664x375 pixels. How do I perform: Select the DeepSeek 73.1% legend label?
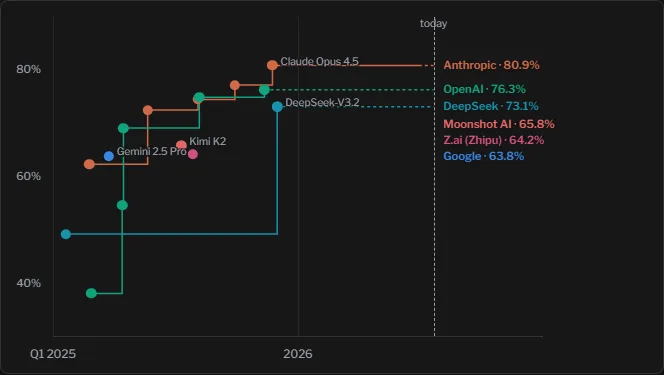click(x=491, y=106)
